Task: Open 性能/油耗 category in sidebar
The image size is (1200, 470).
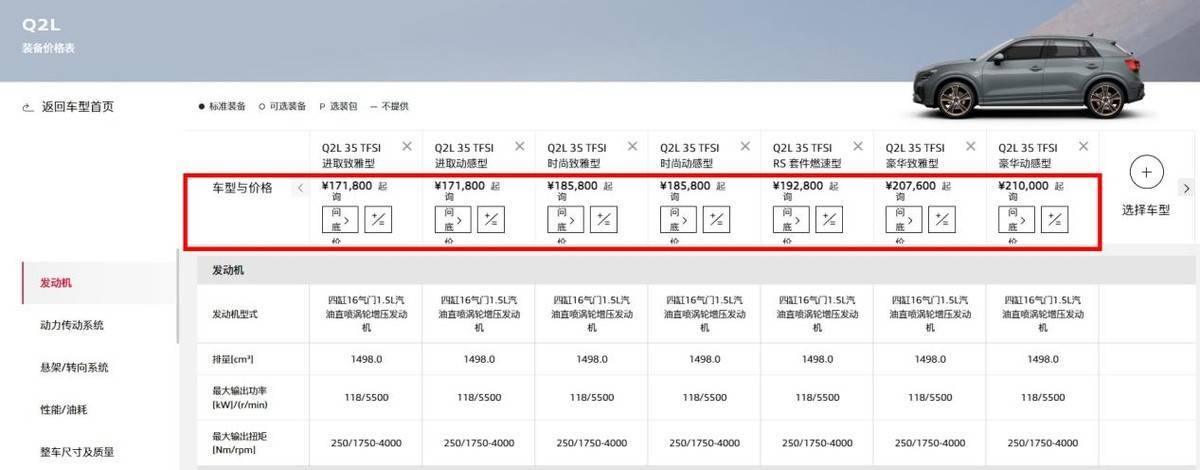Action: [65, 410]
